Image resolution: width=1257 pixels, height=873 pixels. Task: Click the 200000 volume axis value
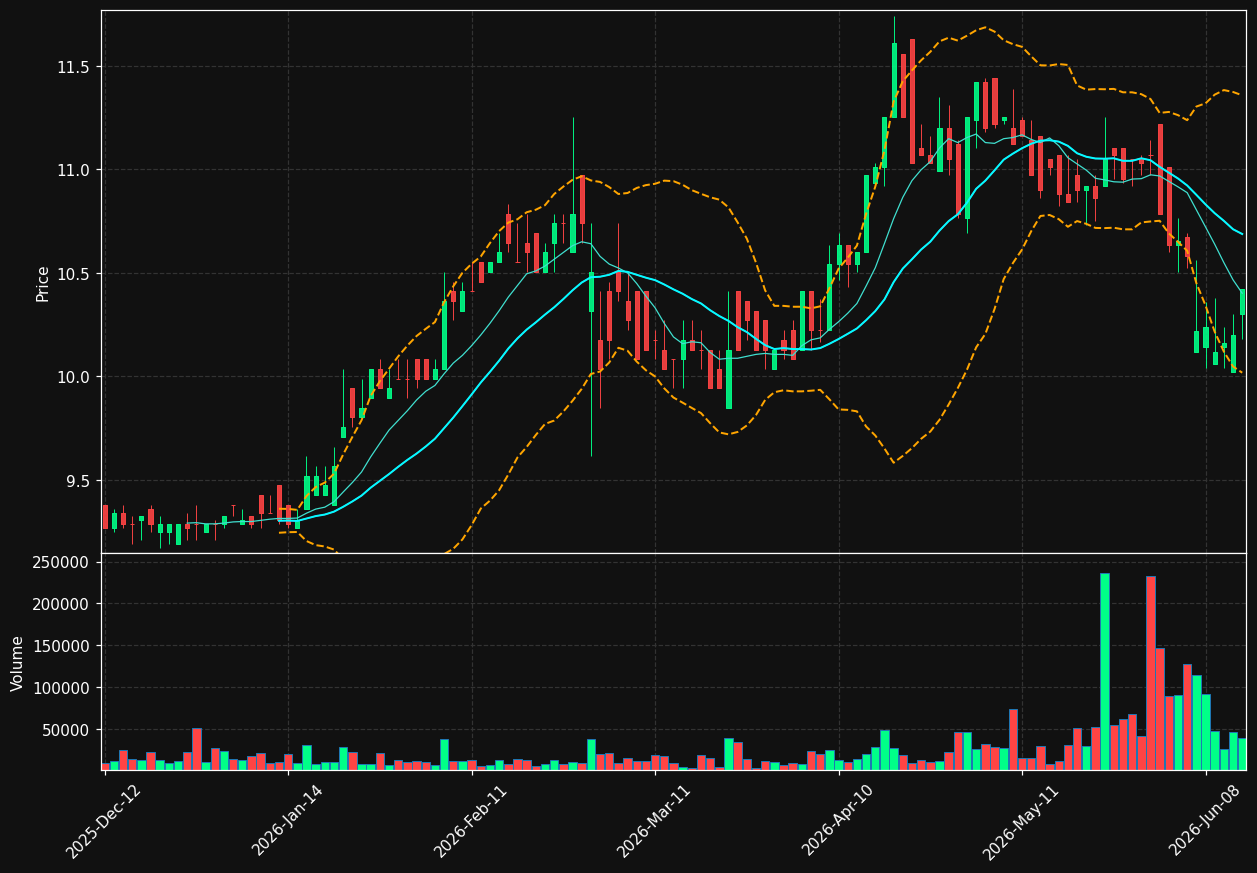click(x=61, y=604)
